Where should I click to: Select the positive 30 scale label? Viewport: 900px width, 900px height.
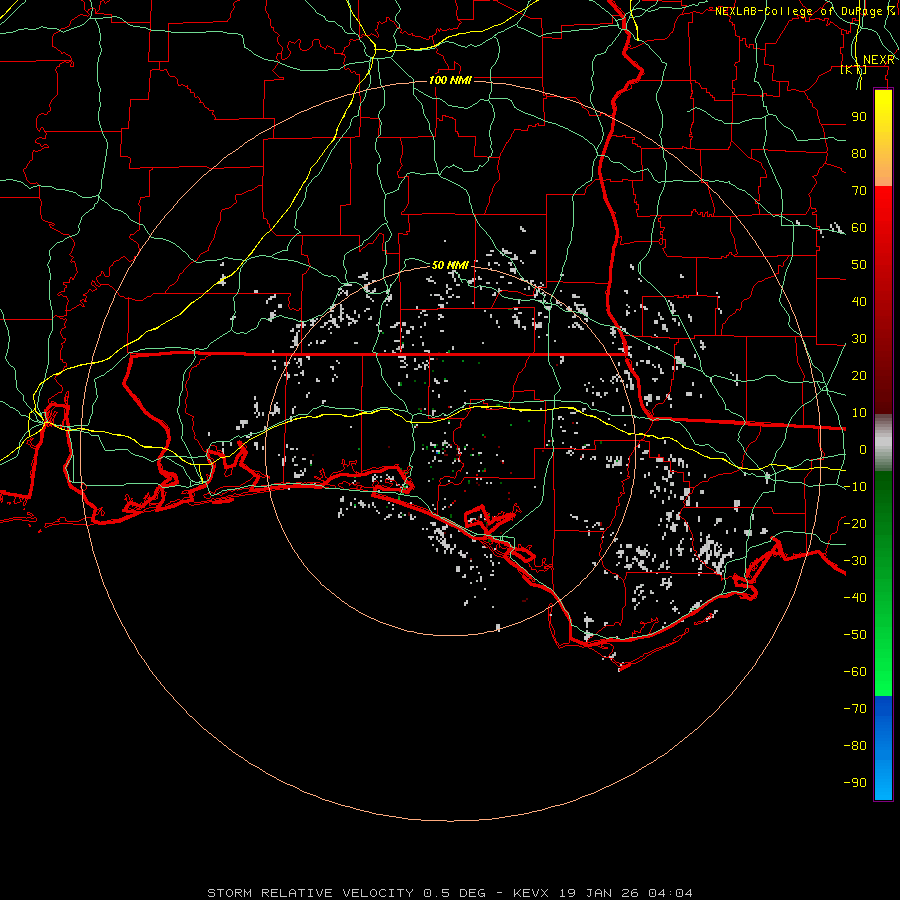(859, 339)
